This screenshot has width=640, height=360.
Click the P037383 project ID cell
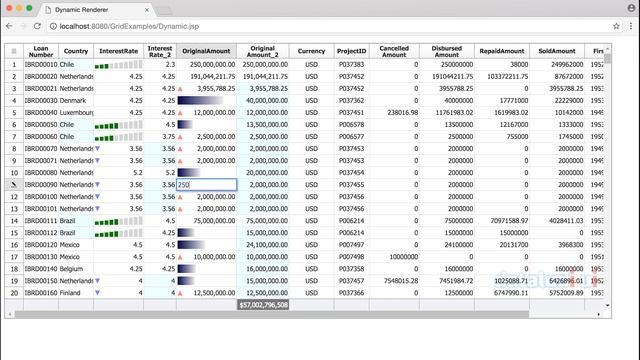[x=351, y=64]
